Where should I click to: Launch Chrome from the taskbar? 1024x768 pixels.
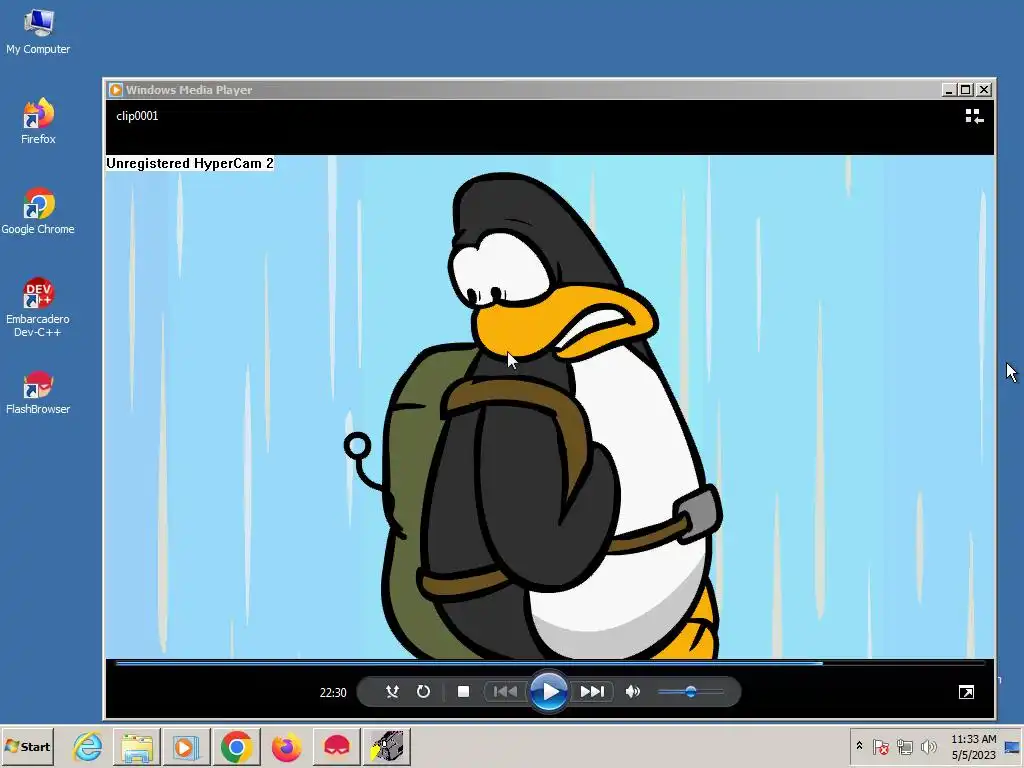[236, 746]
